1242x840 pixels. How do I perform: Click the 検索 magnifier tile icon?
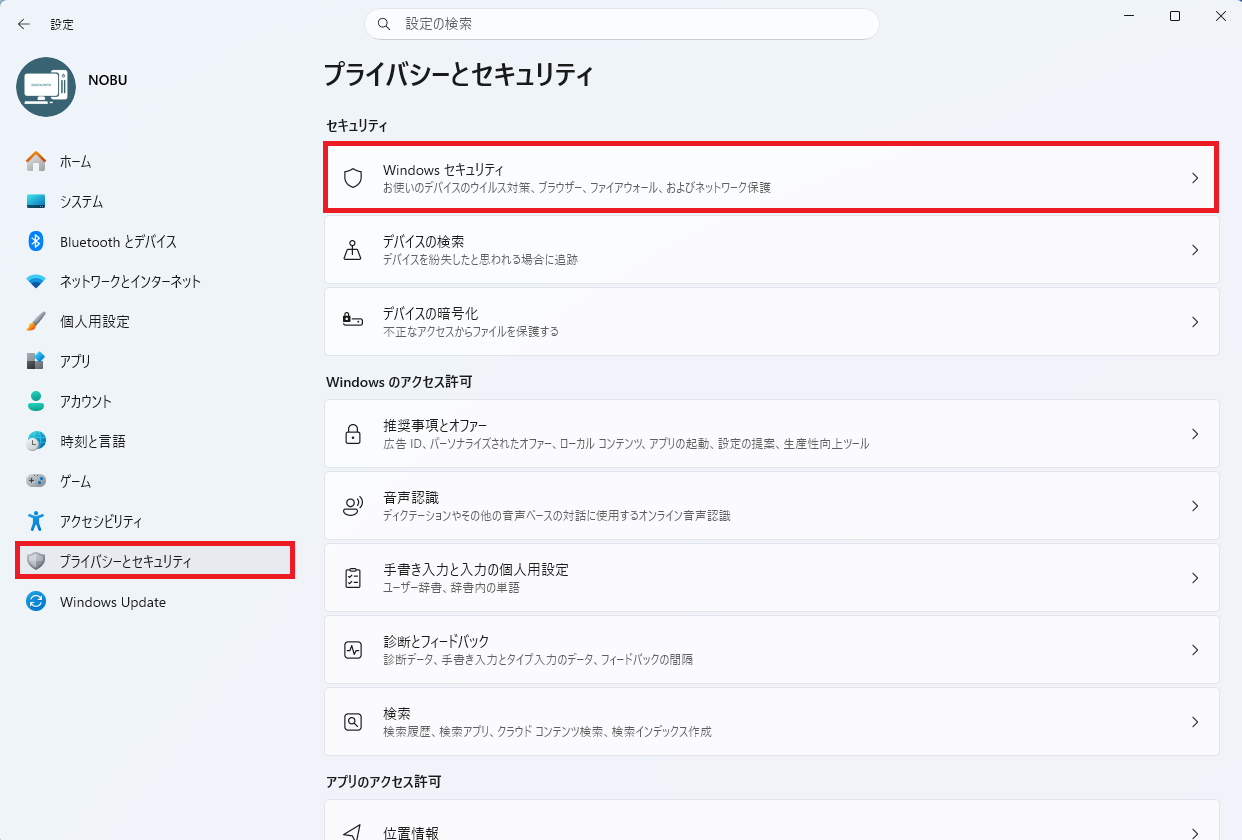coord(352,722)
